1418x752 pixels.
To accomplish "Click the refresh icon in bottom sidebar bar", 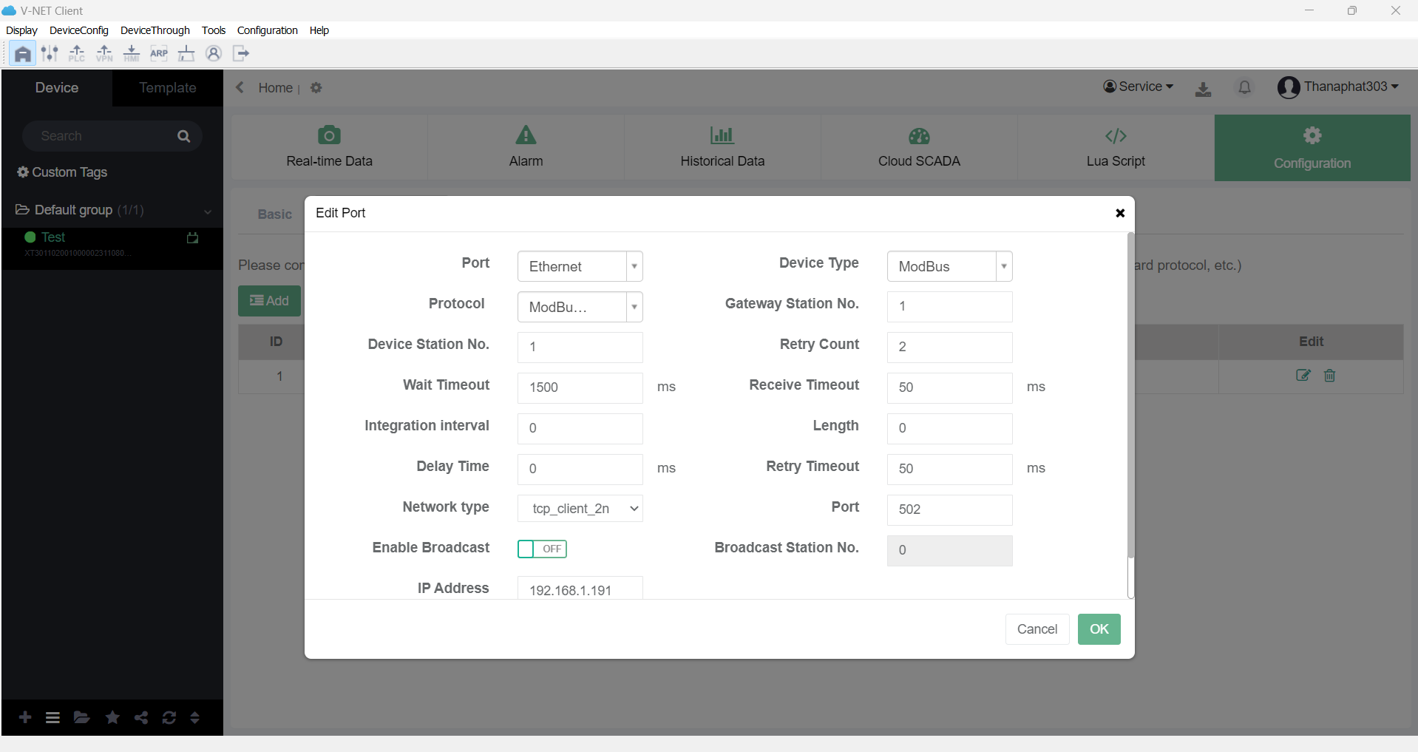I will click(169, 718).
